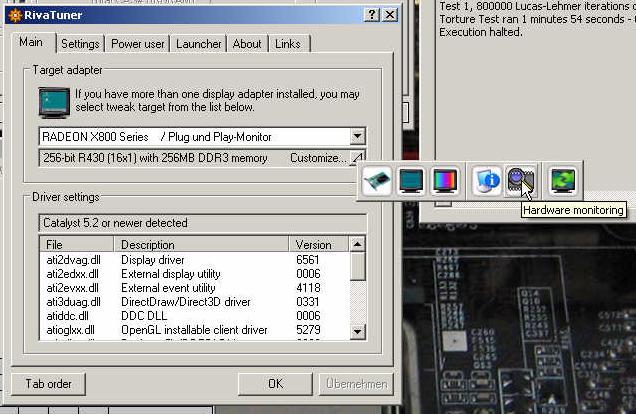Go to the Launcher tab
Image resolution: width=636 pixels, height=414 pixels.
tap(198, 44)
